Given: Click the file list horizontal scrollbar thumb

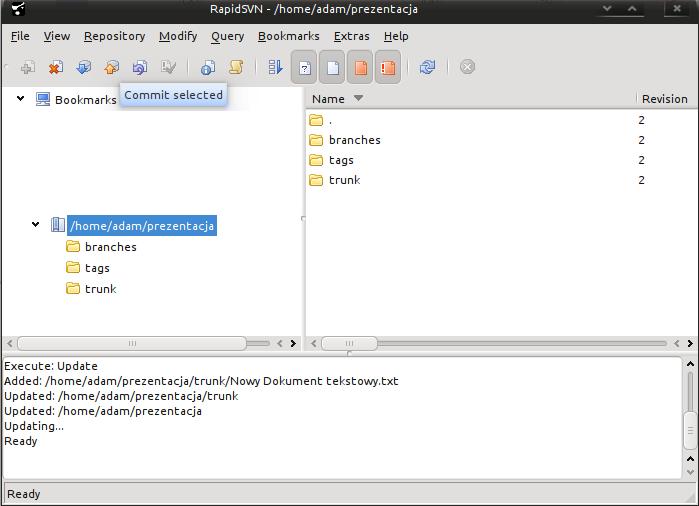Looking at the screenshot, I should (350, 343).
